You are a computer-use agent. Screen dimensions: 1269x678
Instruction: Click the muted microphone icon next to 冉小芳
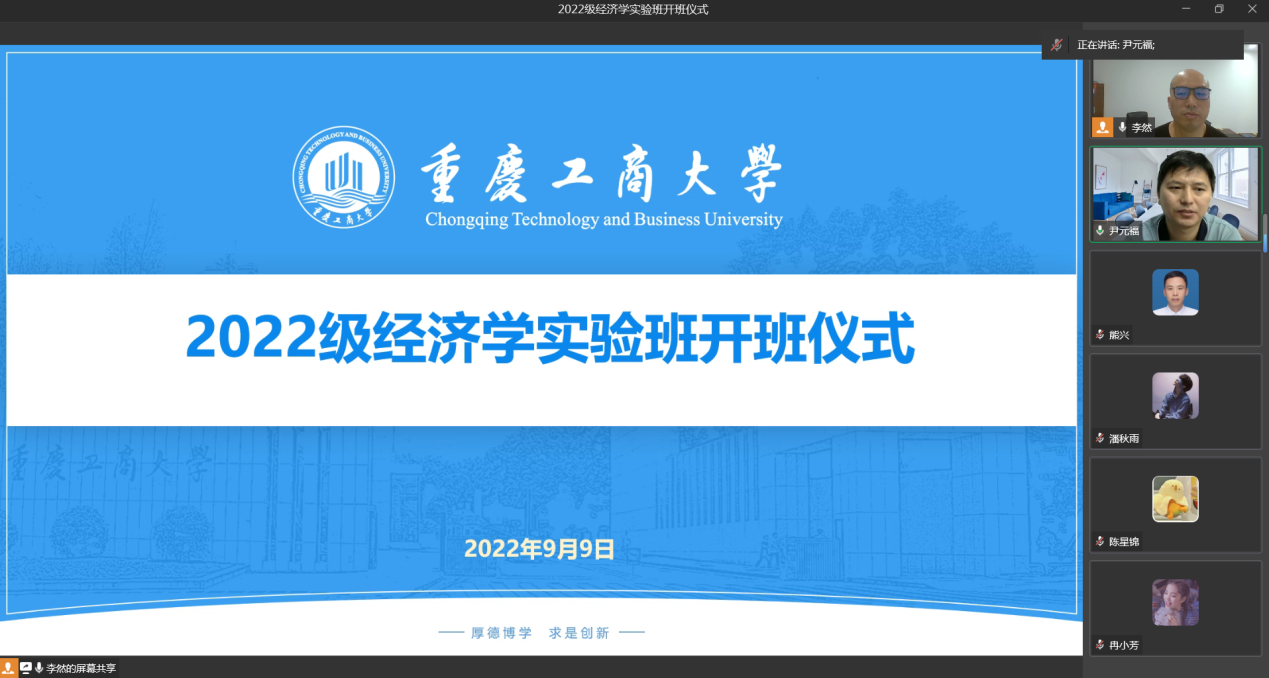click(x=1100, y=645)
